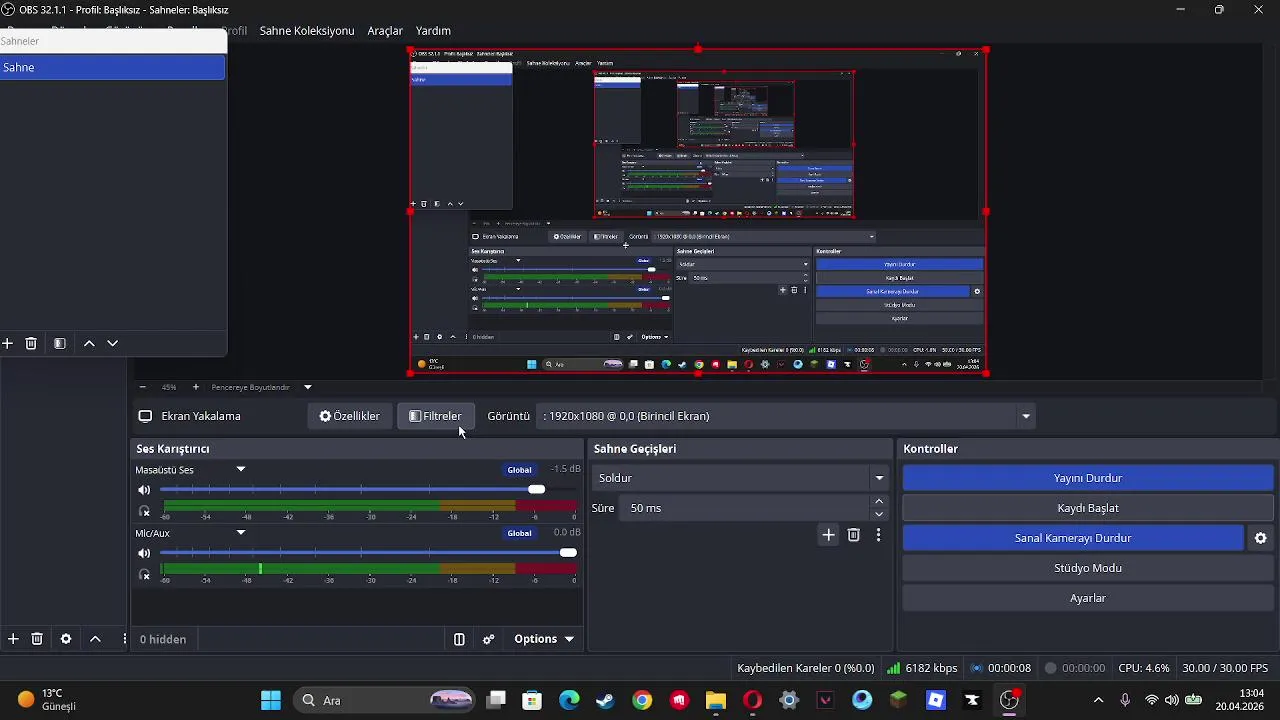The height and width of the screenshot is (720, 1280).
Task: Toggle mixer layout icon beside Options
Action: 459,639
